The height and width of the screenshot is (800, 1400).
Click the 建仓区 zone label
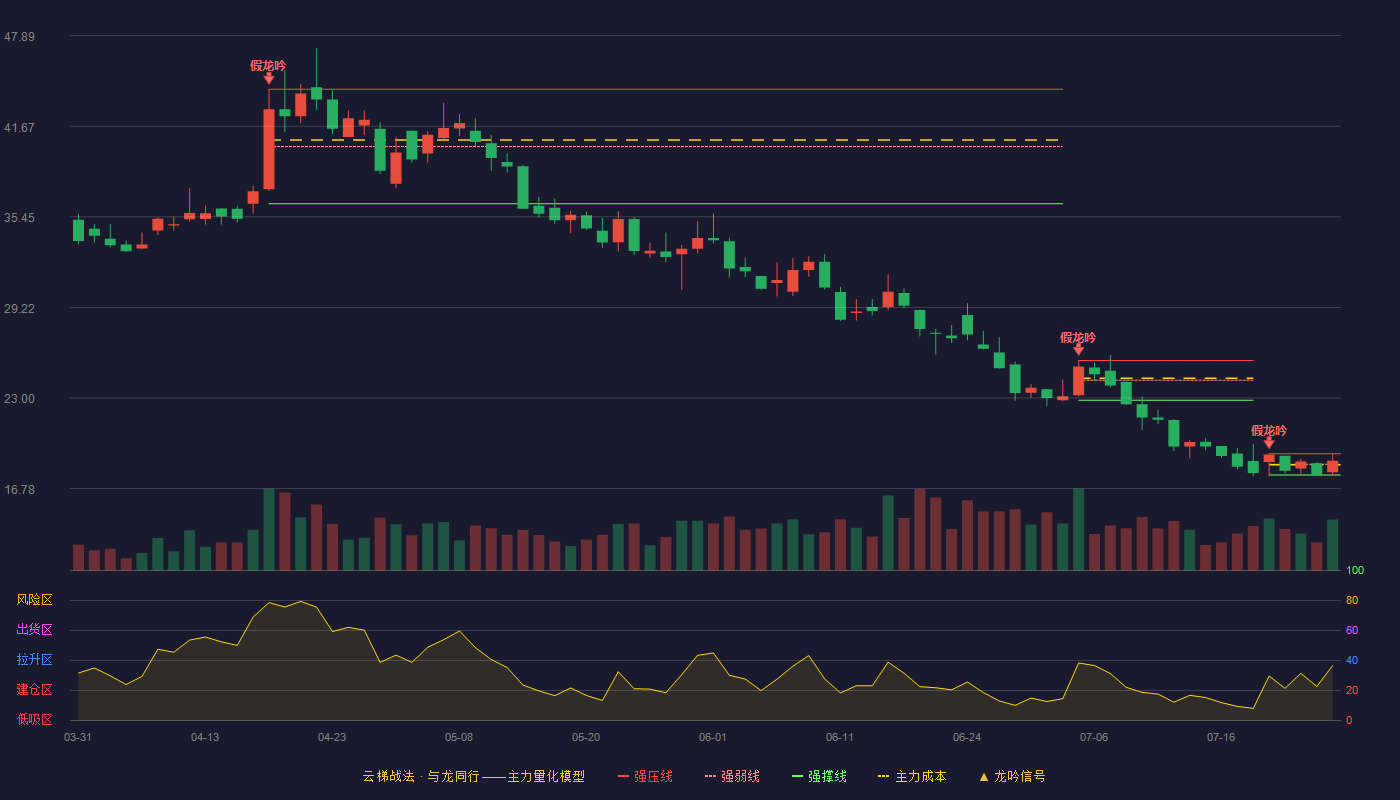34,690
